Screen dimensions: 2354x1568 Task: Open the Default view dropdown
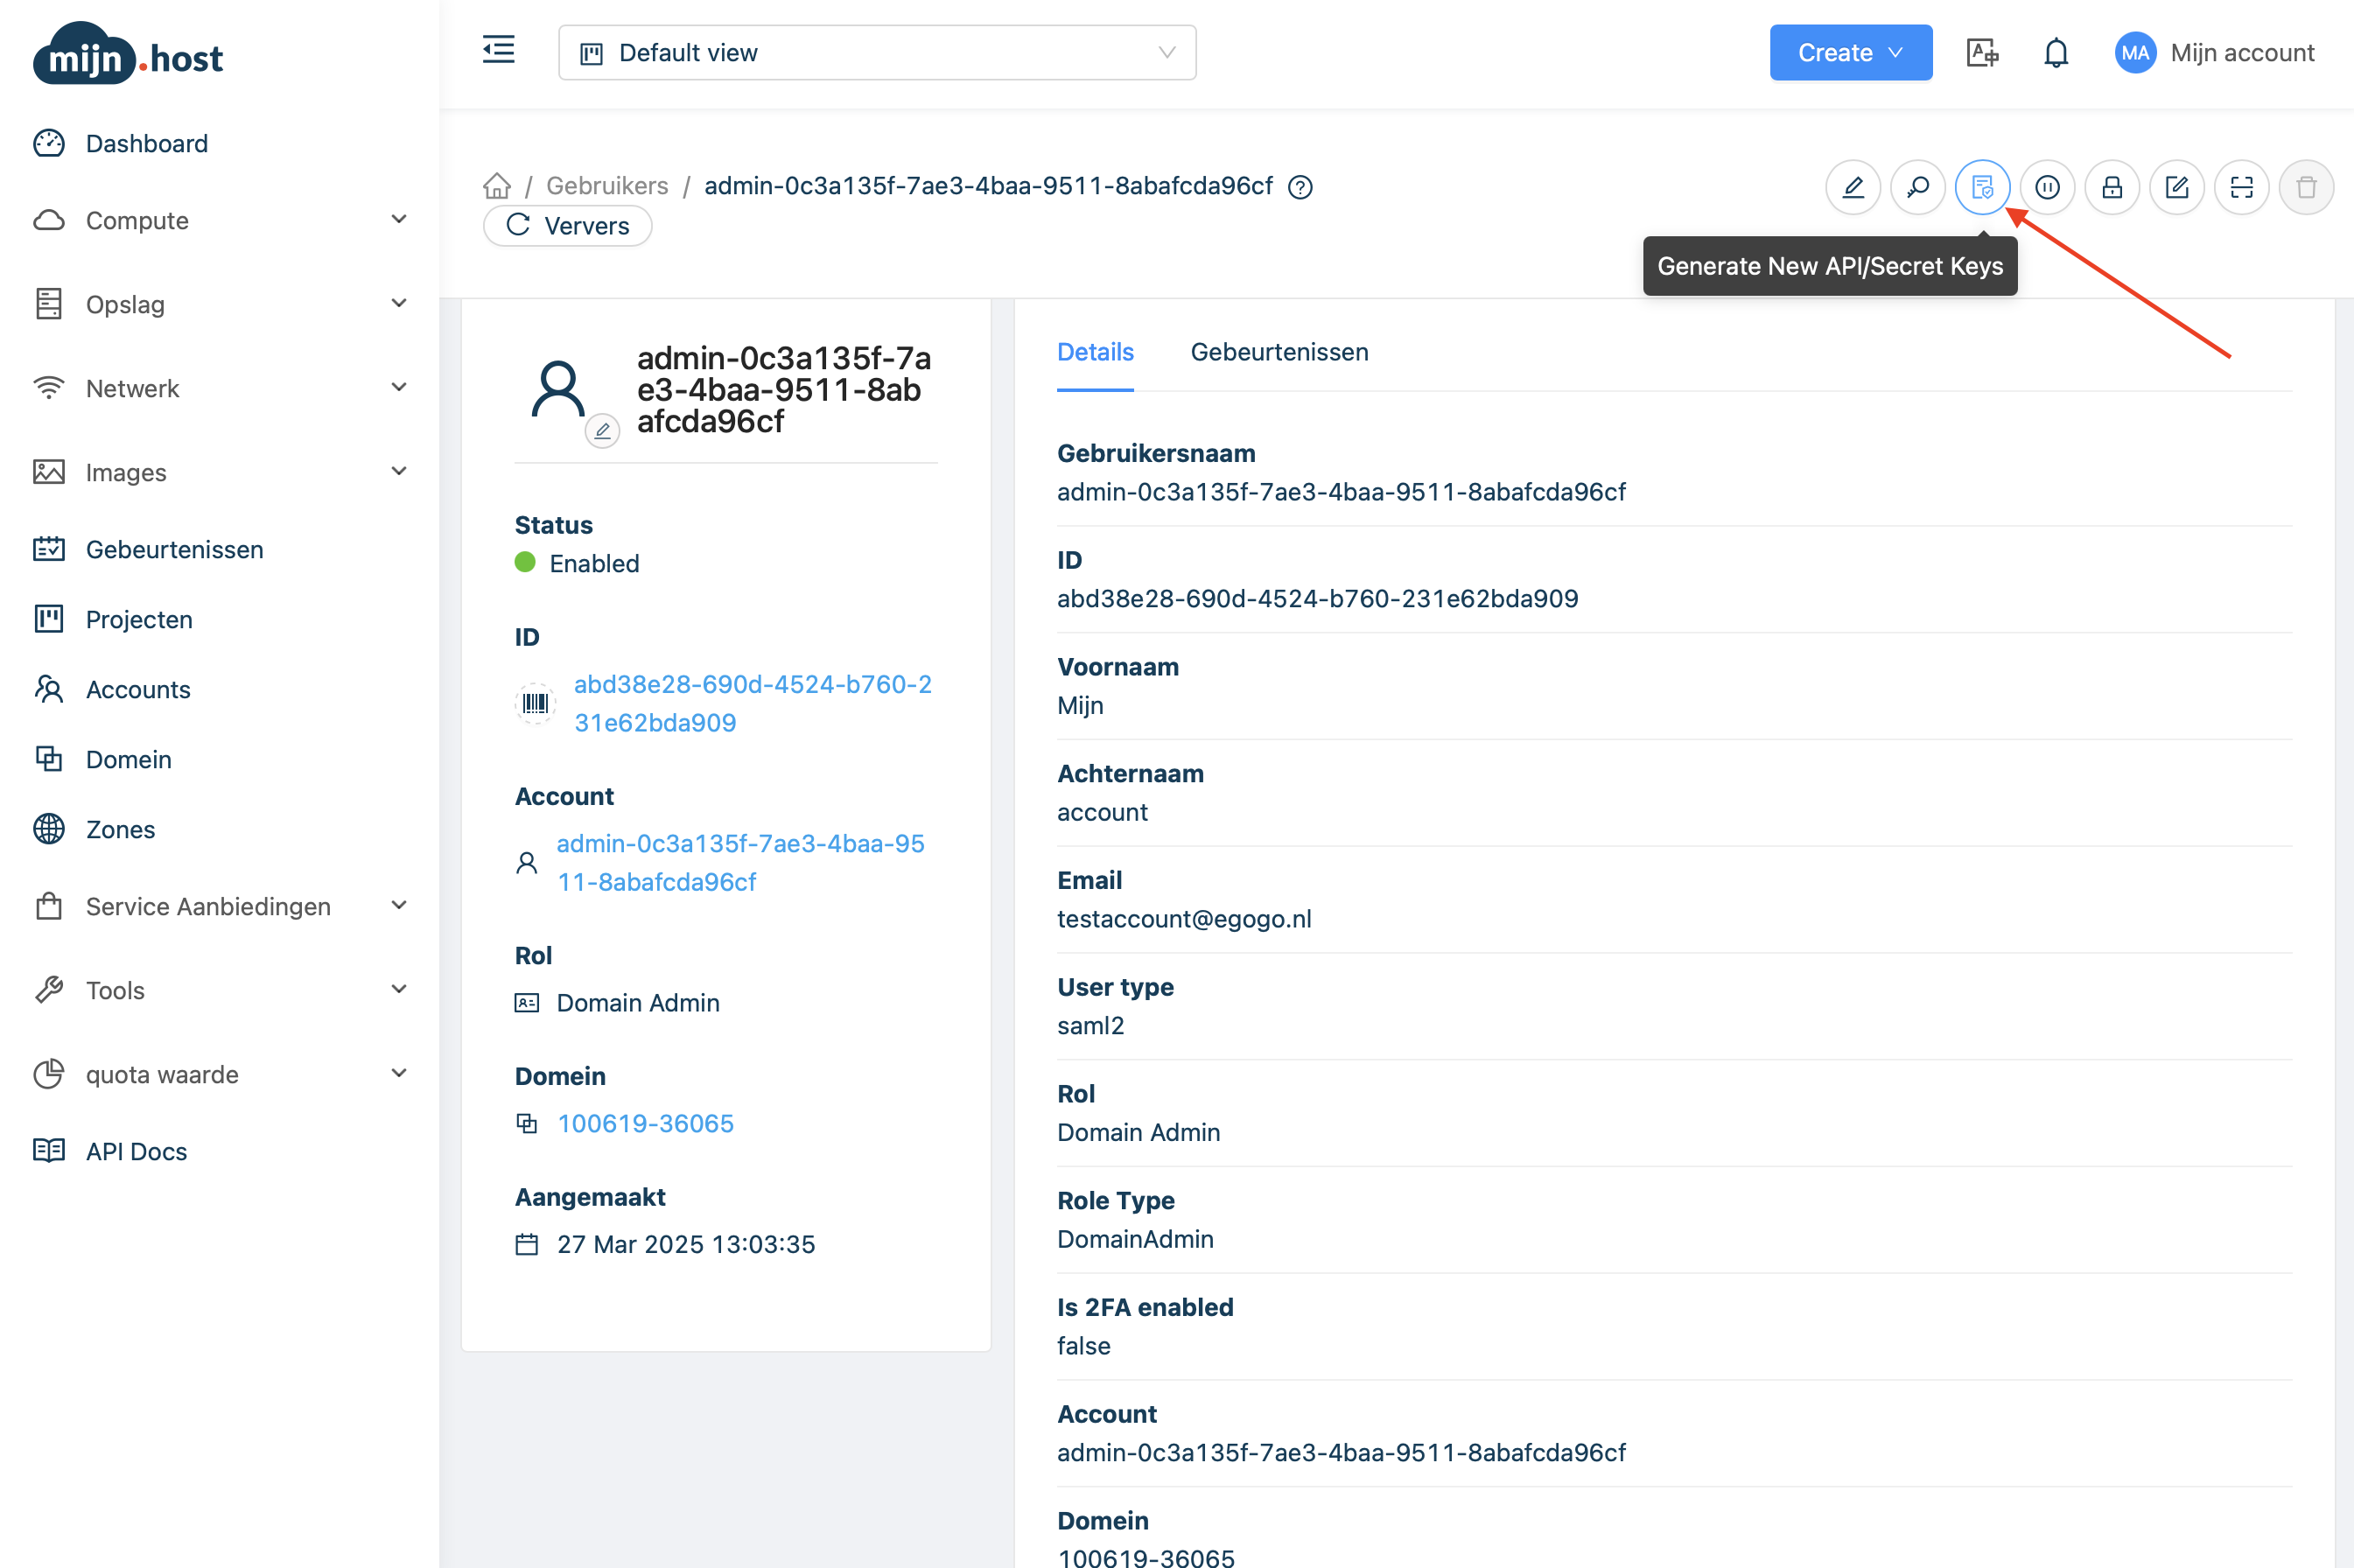pyautogui.click(x=877, y=52)
